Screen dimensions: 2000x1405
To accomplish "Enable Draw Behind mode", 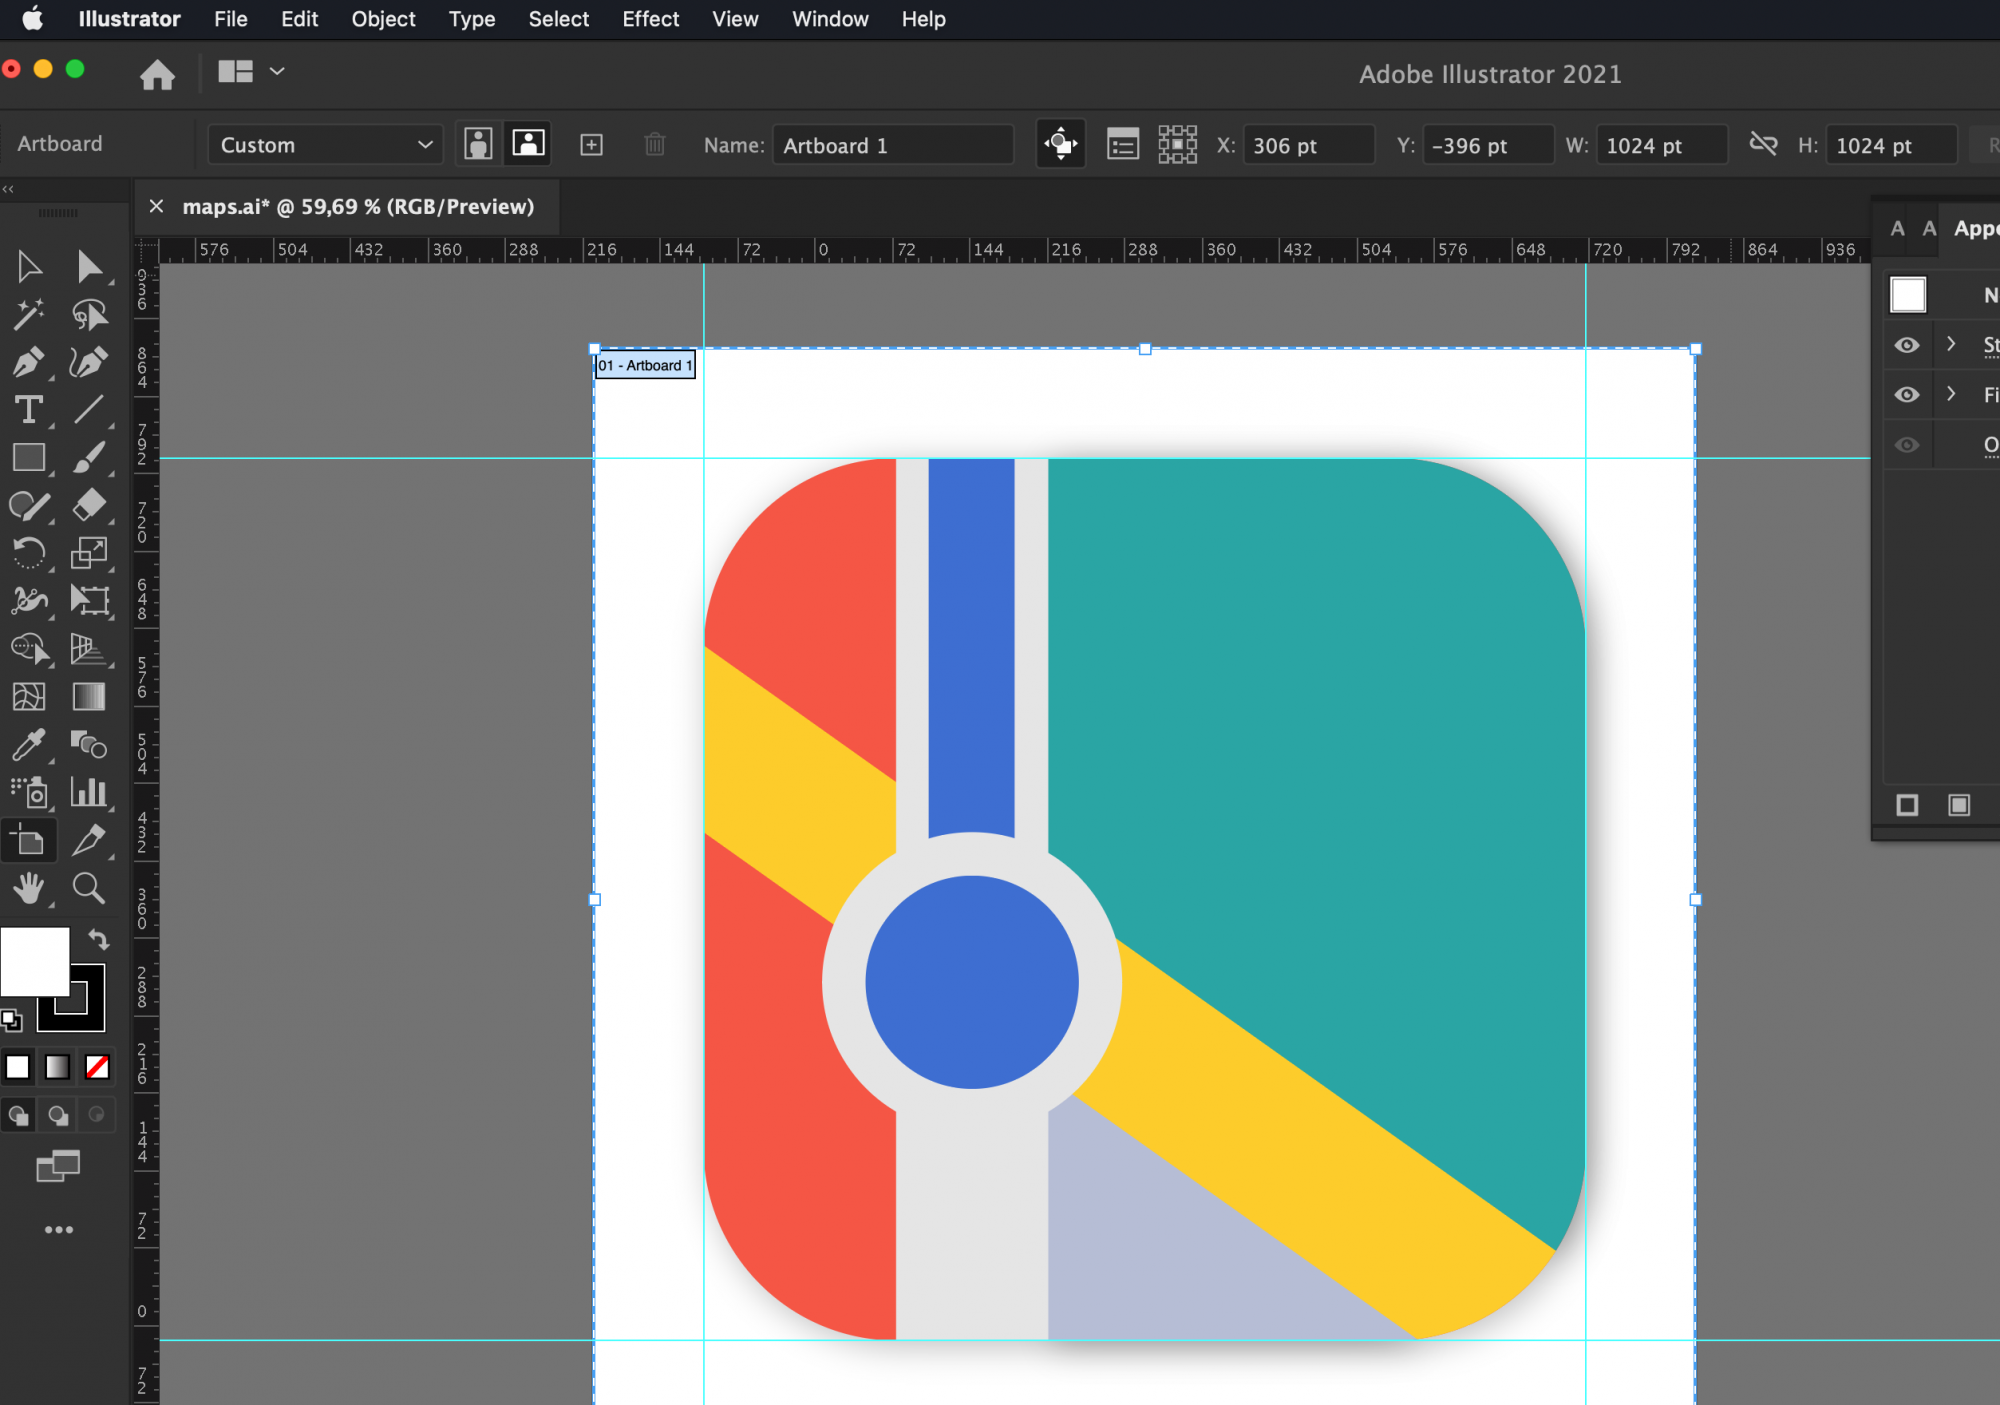I will (58, 1115).
